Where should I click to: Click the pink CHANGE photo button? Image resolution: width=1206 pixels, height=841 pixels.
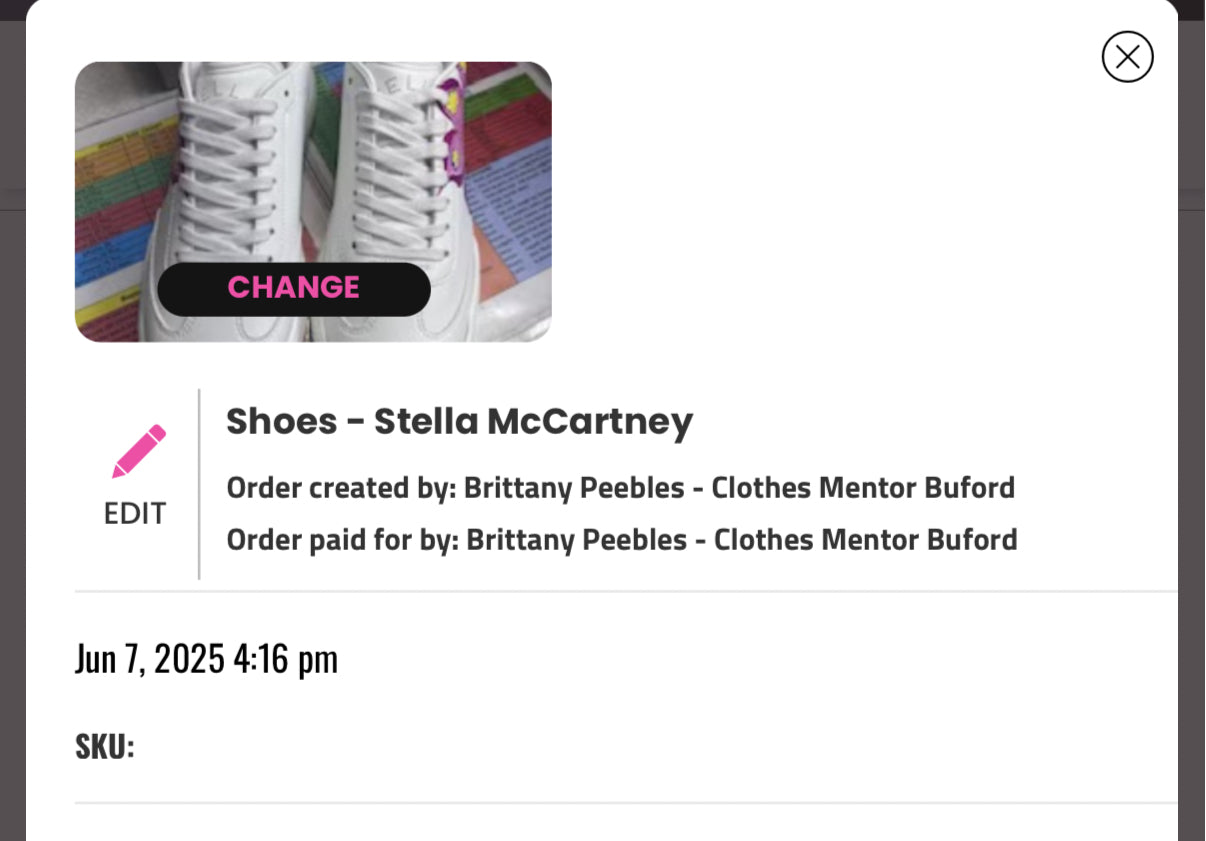click(x=294, y=288)
